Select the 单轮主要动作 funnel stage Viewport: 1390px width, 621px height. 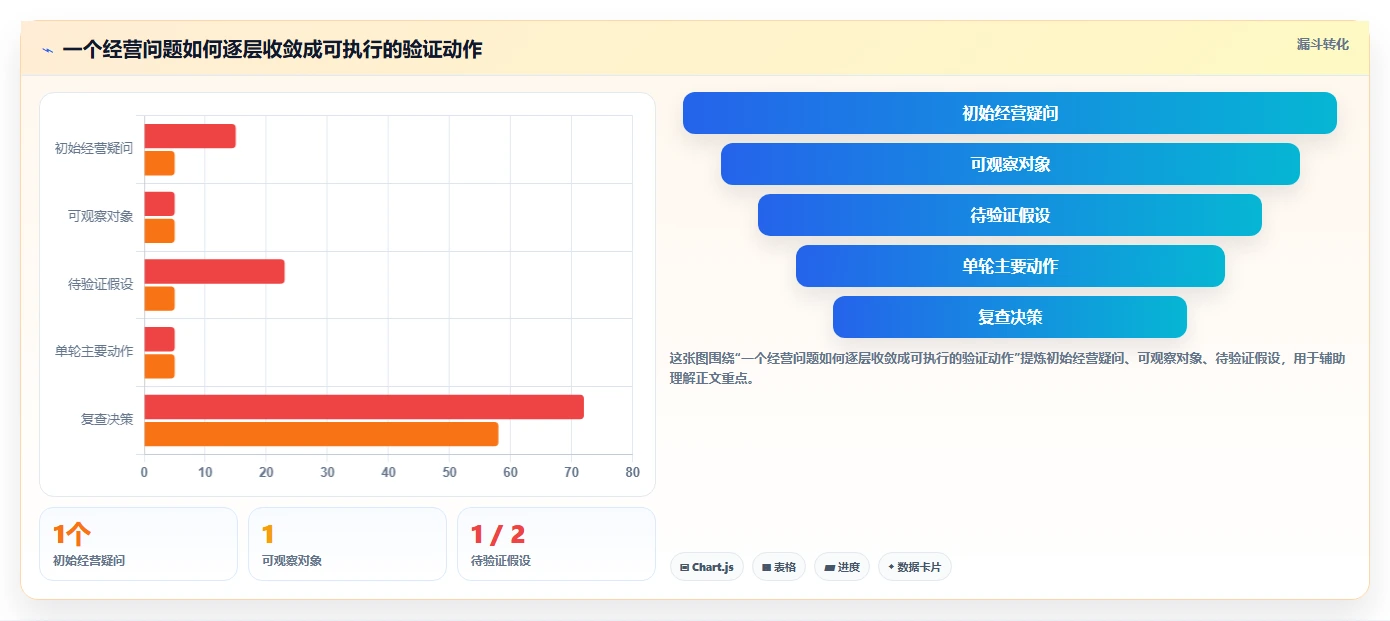point(1010,266)
